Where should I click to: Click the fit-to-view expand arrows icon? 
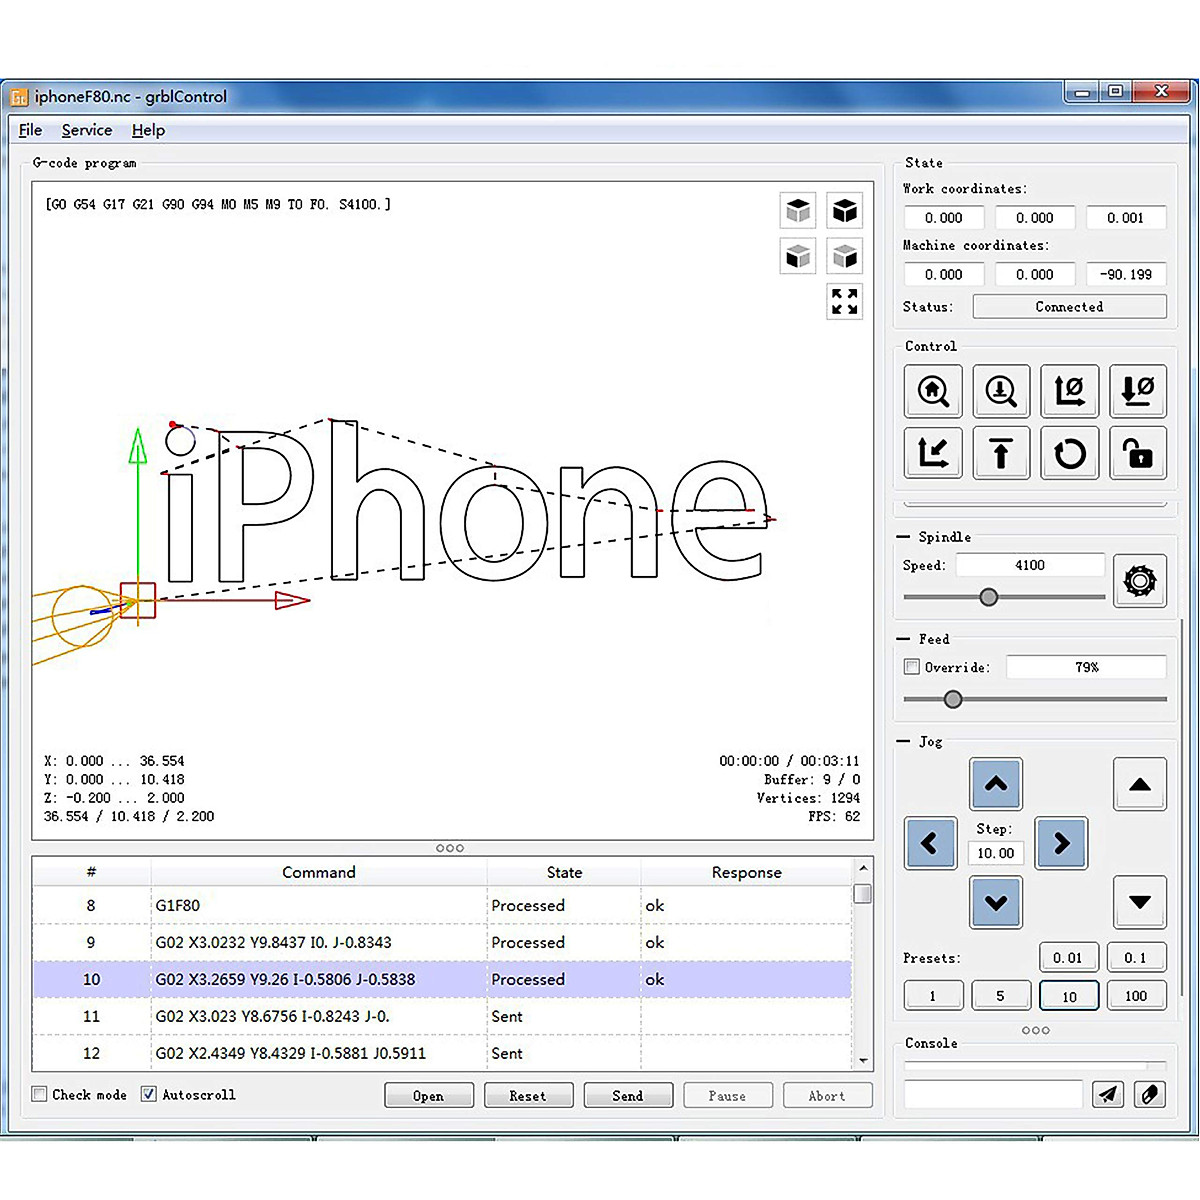point(845,301)
